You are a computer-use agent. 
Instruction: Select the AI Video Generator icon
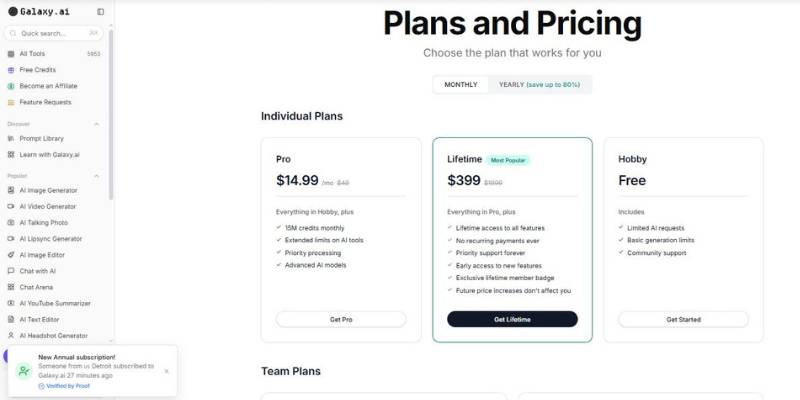tap(11, 206)
